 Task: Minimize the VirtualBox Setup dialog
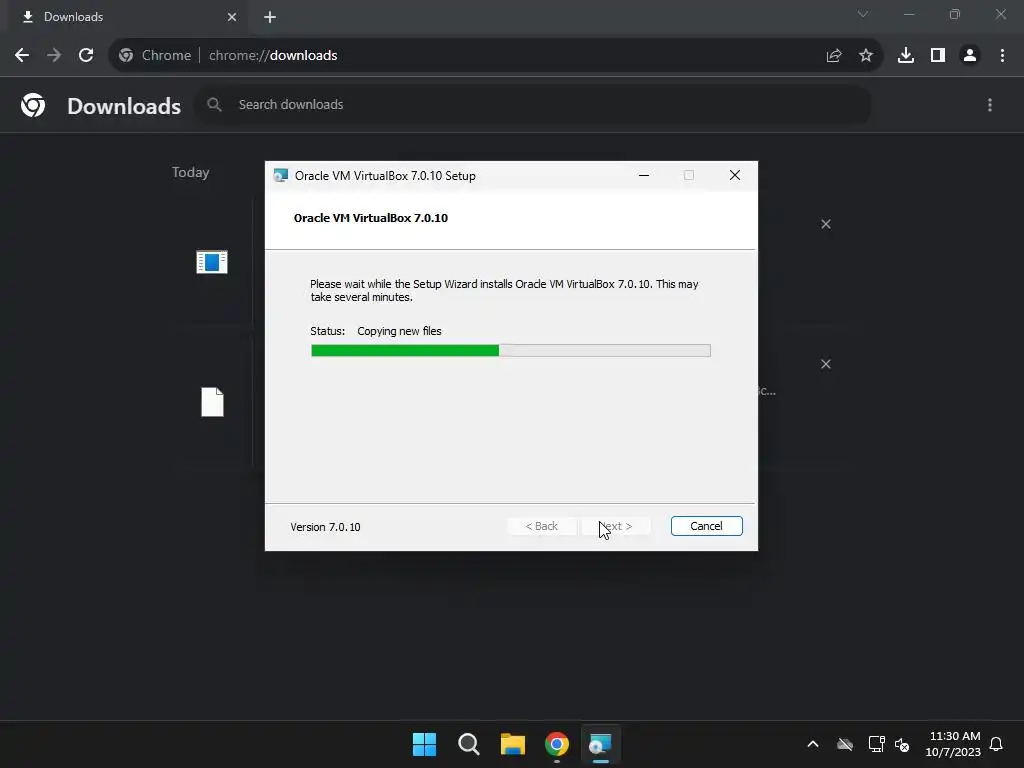click(644, 175)
